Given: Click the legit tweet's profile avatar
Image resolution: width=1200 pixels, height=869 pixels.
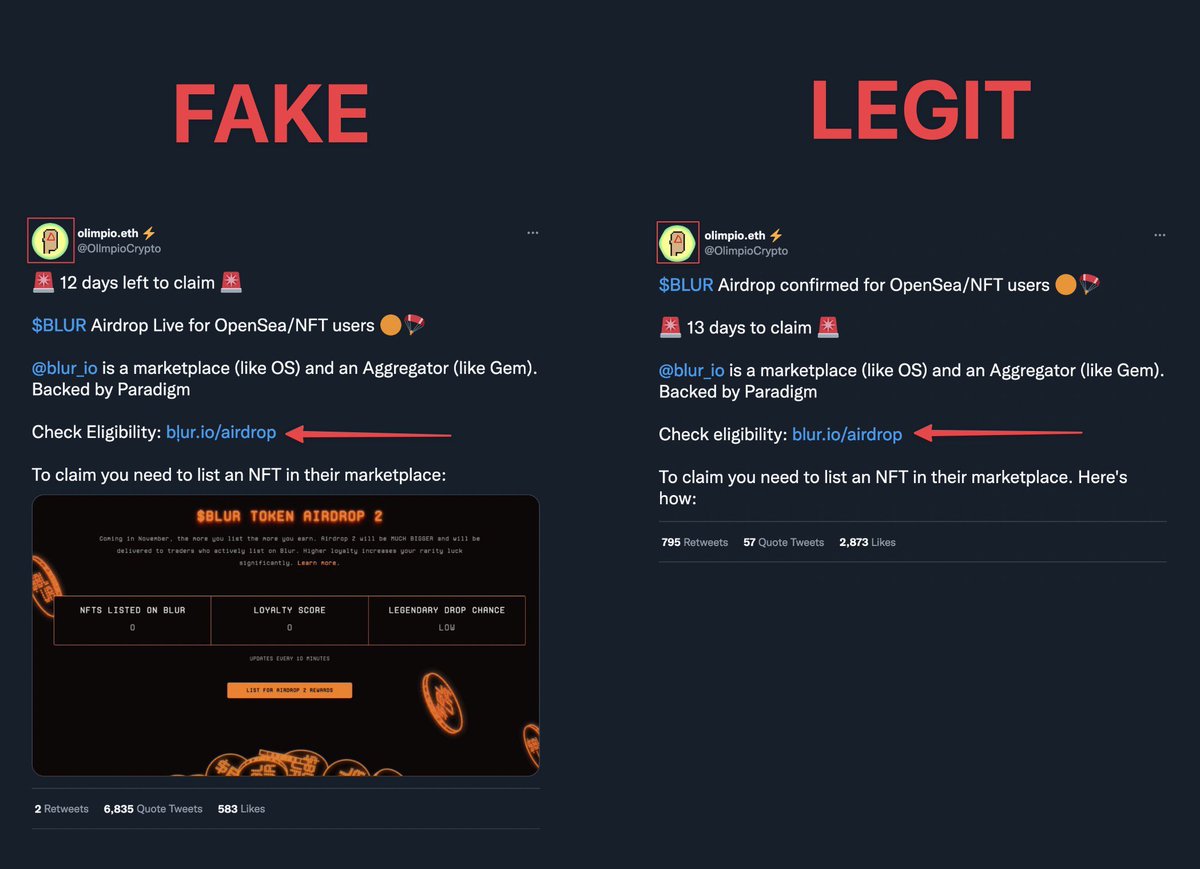Looking at the screenshot, I should [x=677, y=242].
